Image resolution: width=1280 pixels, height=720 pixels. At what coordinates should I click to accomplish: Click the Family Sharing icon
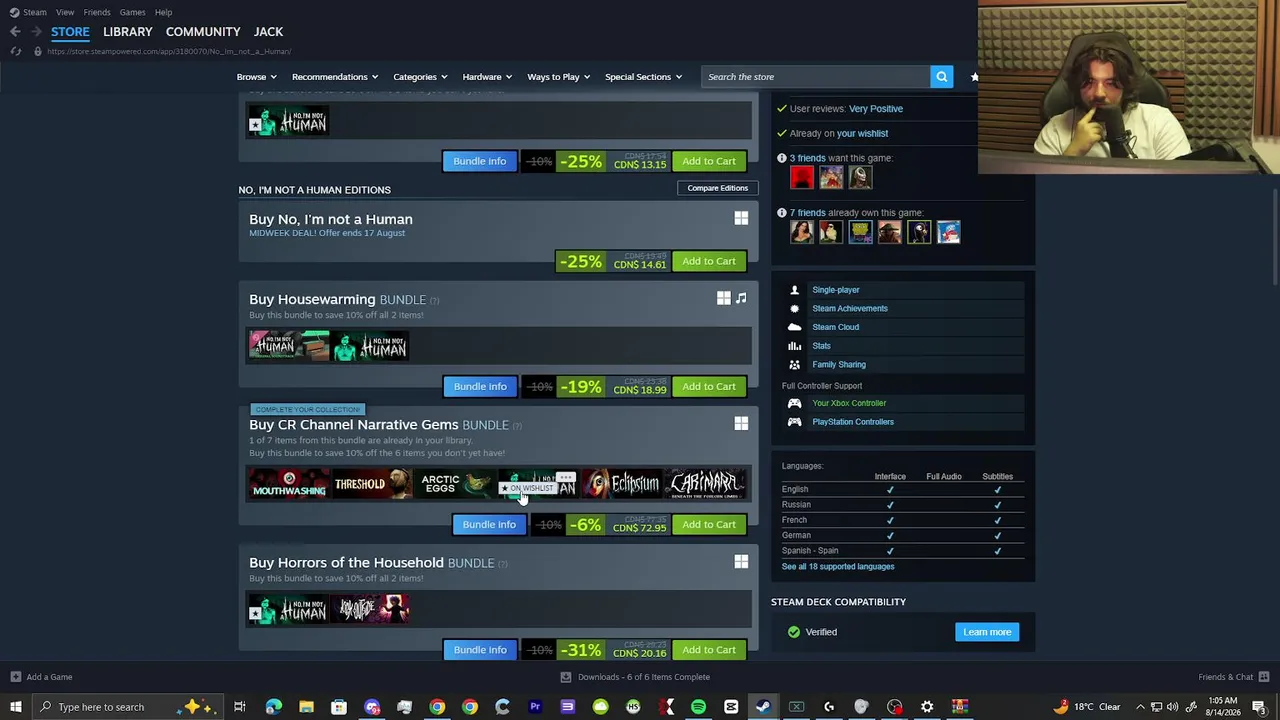click(x=795, y=365)
